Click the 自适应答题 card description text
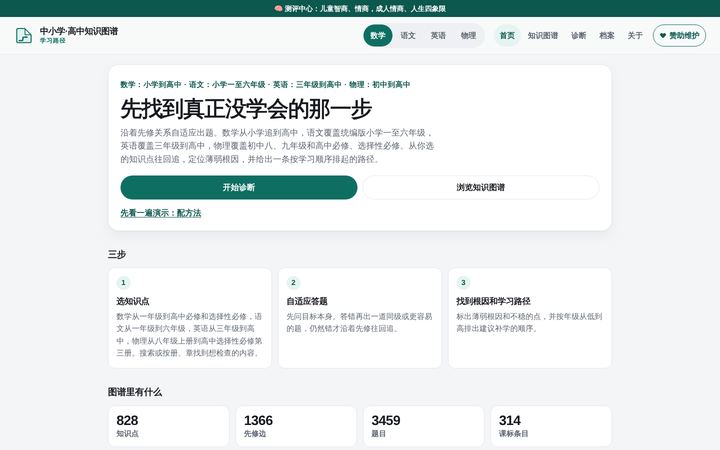 [x=360, y=322]
